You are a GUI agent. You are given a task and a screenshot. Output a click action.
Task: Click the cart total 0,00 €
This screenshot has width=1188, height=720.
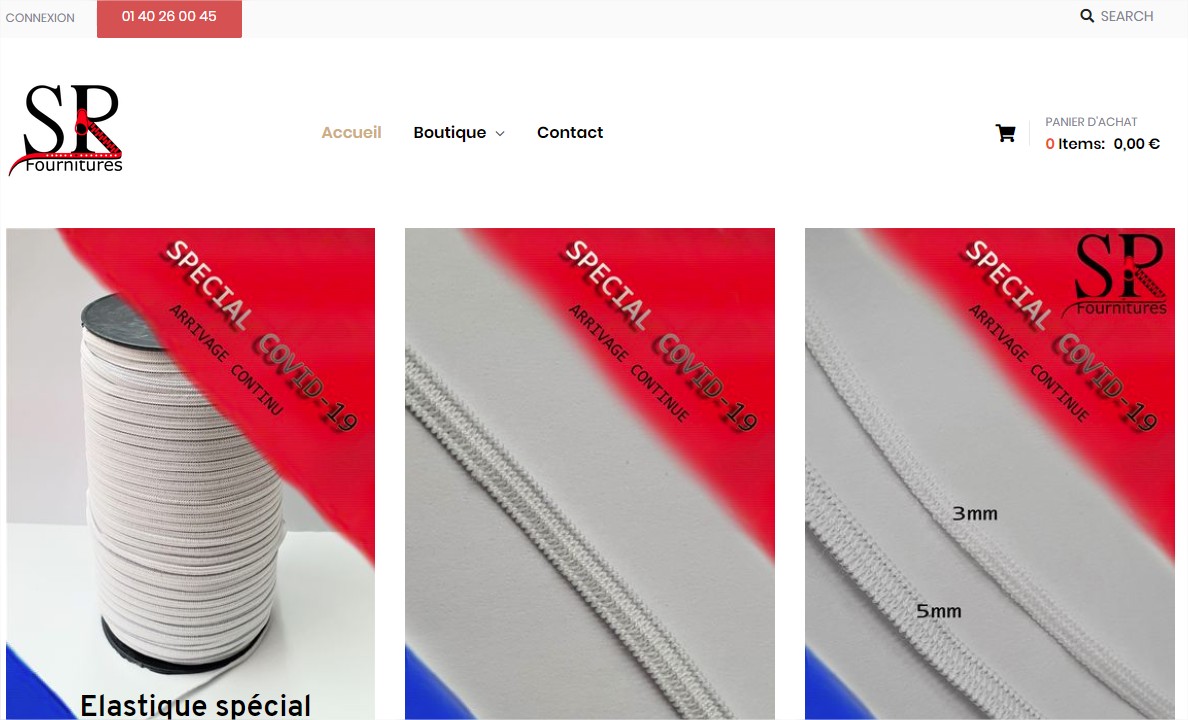(x=1136, y=144)
